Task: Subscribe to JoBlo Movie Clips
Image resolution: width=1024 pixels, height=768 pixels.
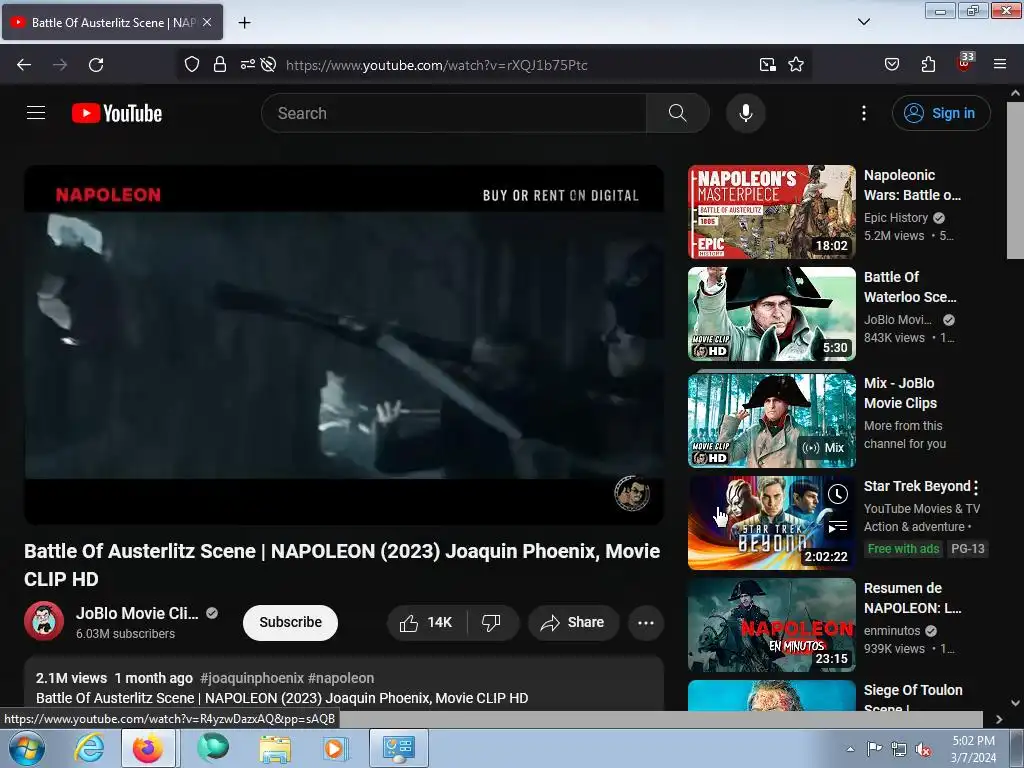Action: pyautogui.click(x=290, y=622)
